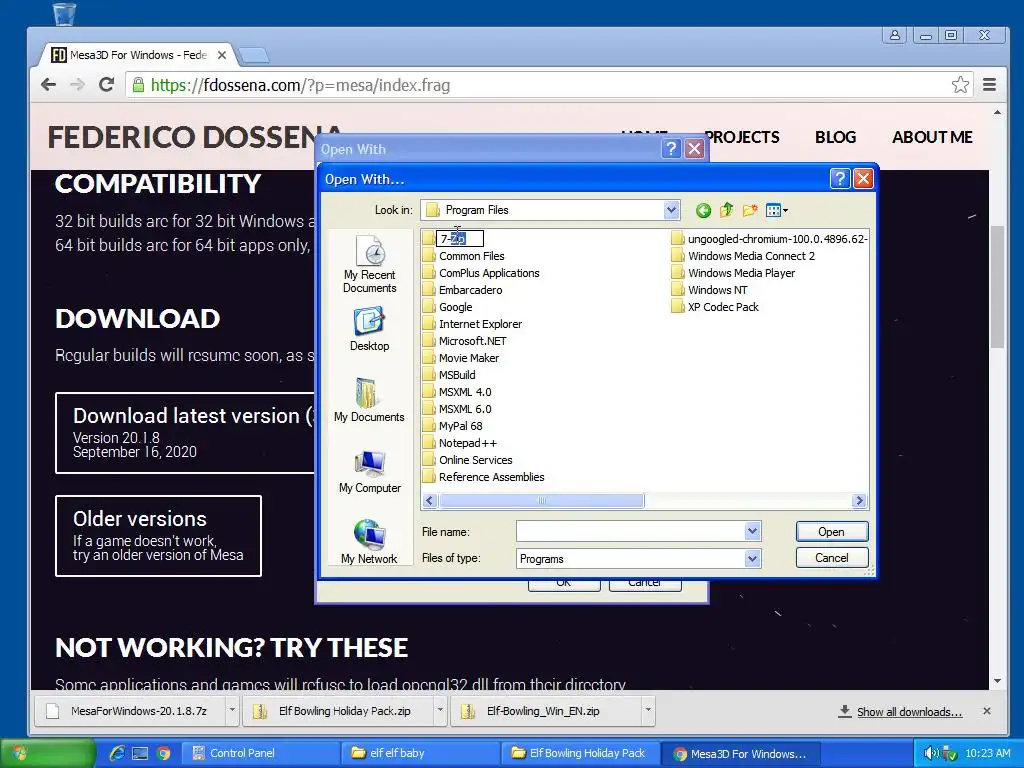The image size is (1024, 768).
Task: Close the downloads bar
Action: coord(987,711)
